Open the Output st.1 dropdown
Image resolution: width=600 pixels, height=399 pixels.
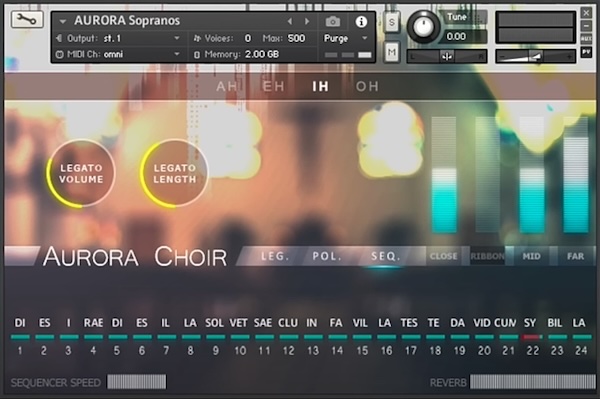pos(118,38)
